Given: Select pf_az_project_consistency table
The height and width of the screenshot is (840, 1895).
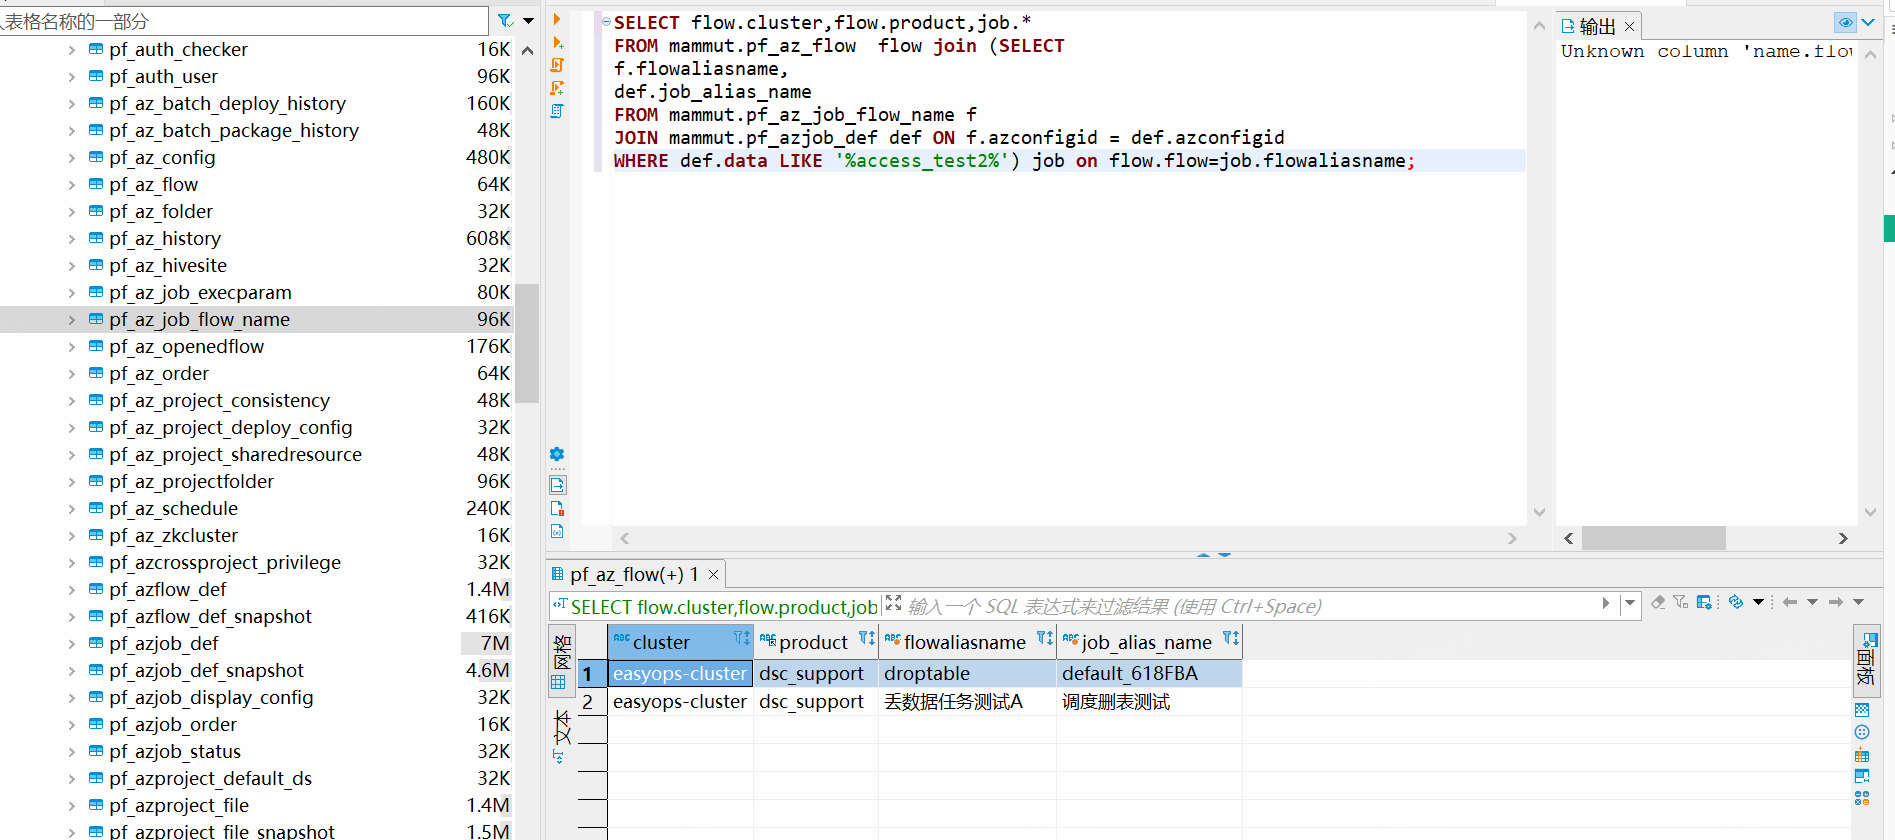Looking at the screenshot, I should (x=219, y=400).
